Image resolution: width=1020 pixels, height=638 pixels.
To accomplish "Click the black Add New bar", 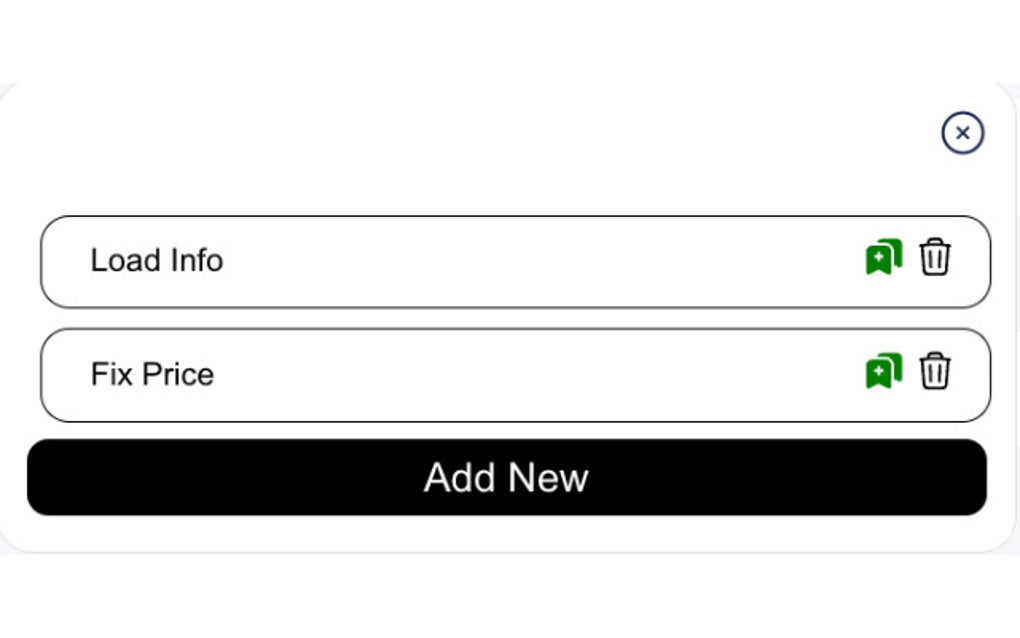I will [508, 478].
